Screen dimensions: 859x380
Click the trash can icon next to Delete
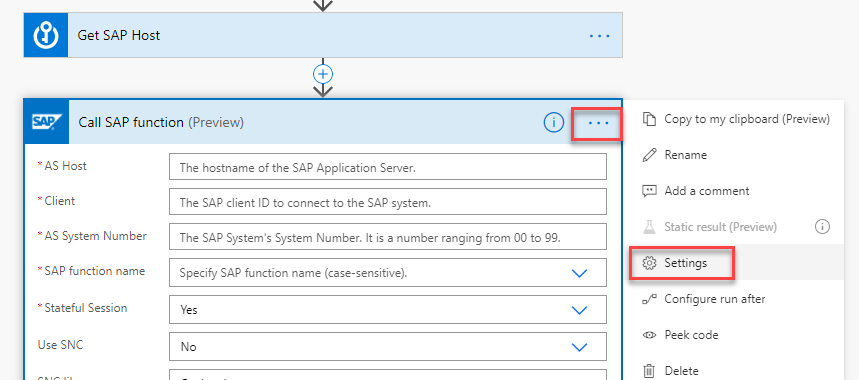[x=649, y=371]
